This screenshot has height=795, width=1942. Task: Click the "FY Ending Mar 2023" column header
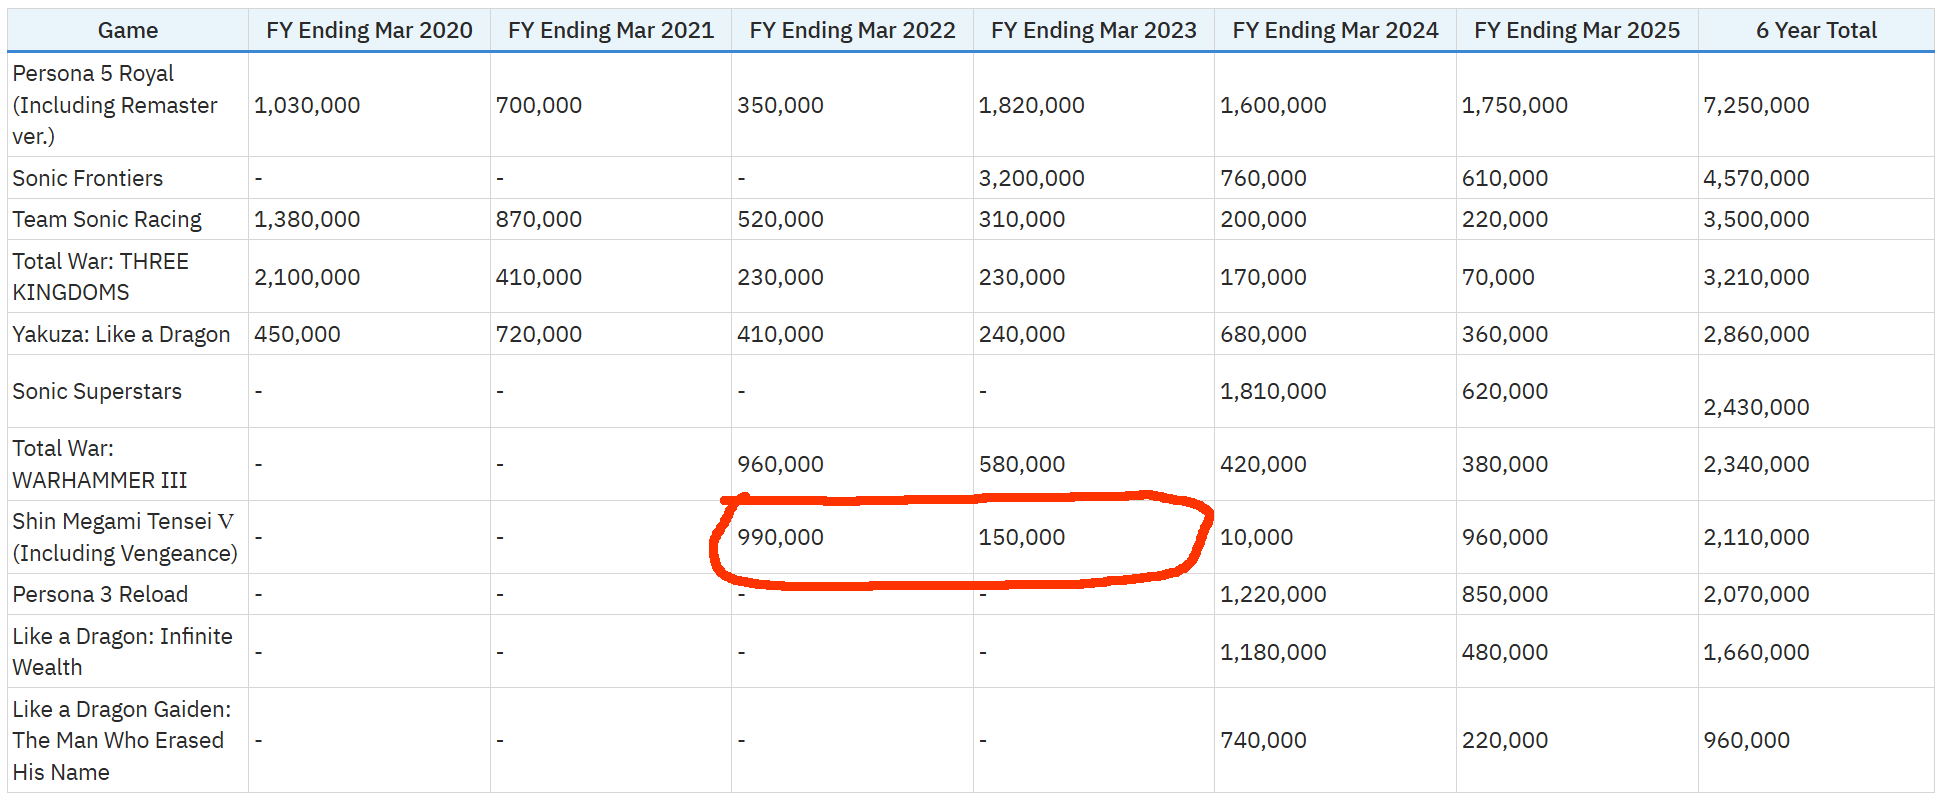(x=1094, y=30)
